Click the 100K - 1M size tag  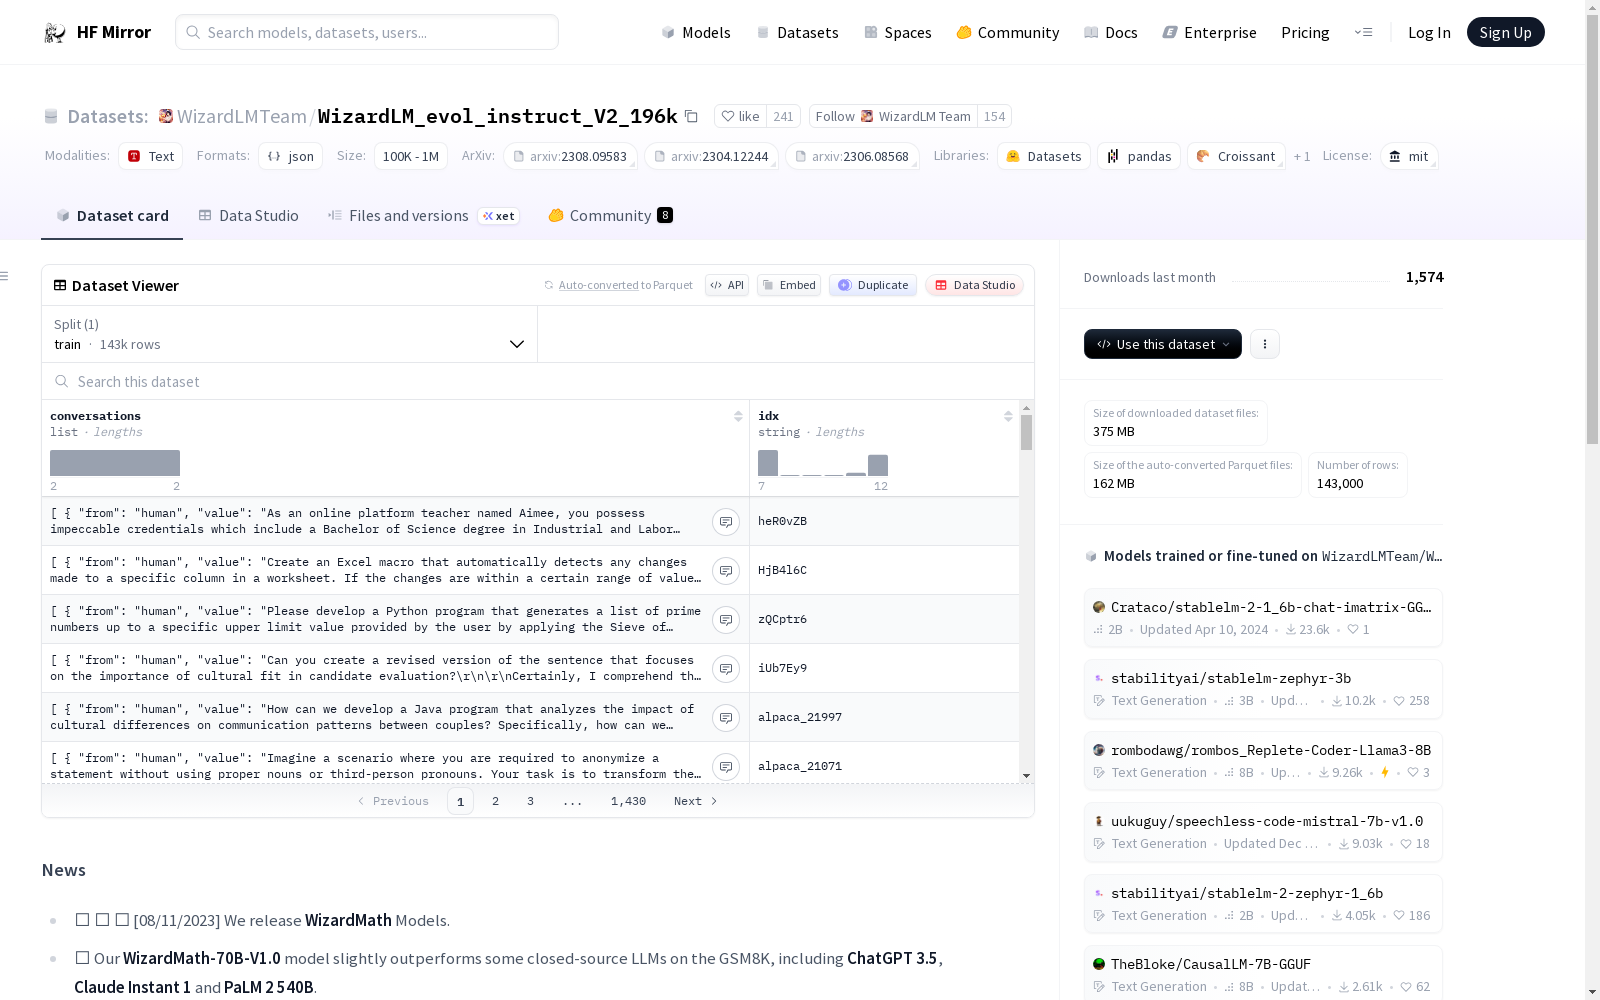pos(411,156)
